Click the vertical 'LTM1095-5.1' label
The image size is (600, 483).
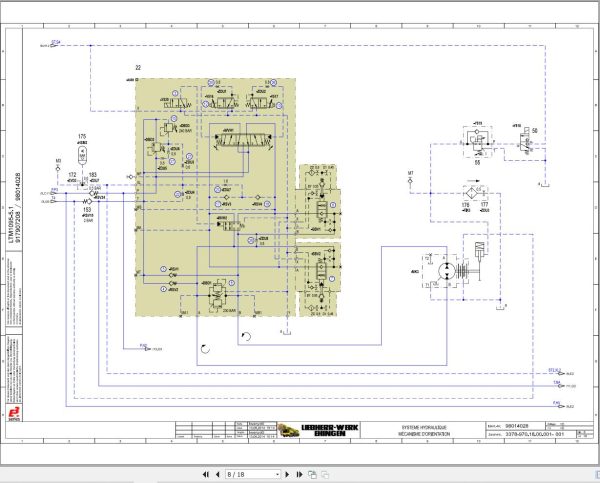pyautogui.click(x=11, y=224)
